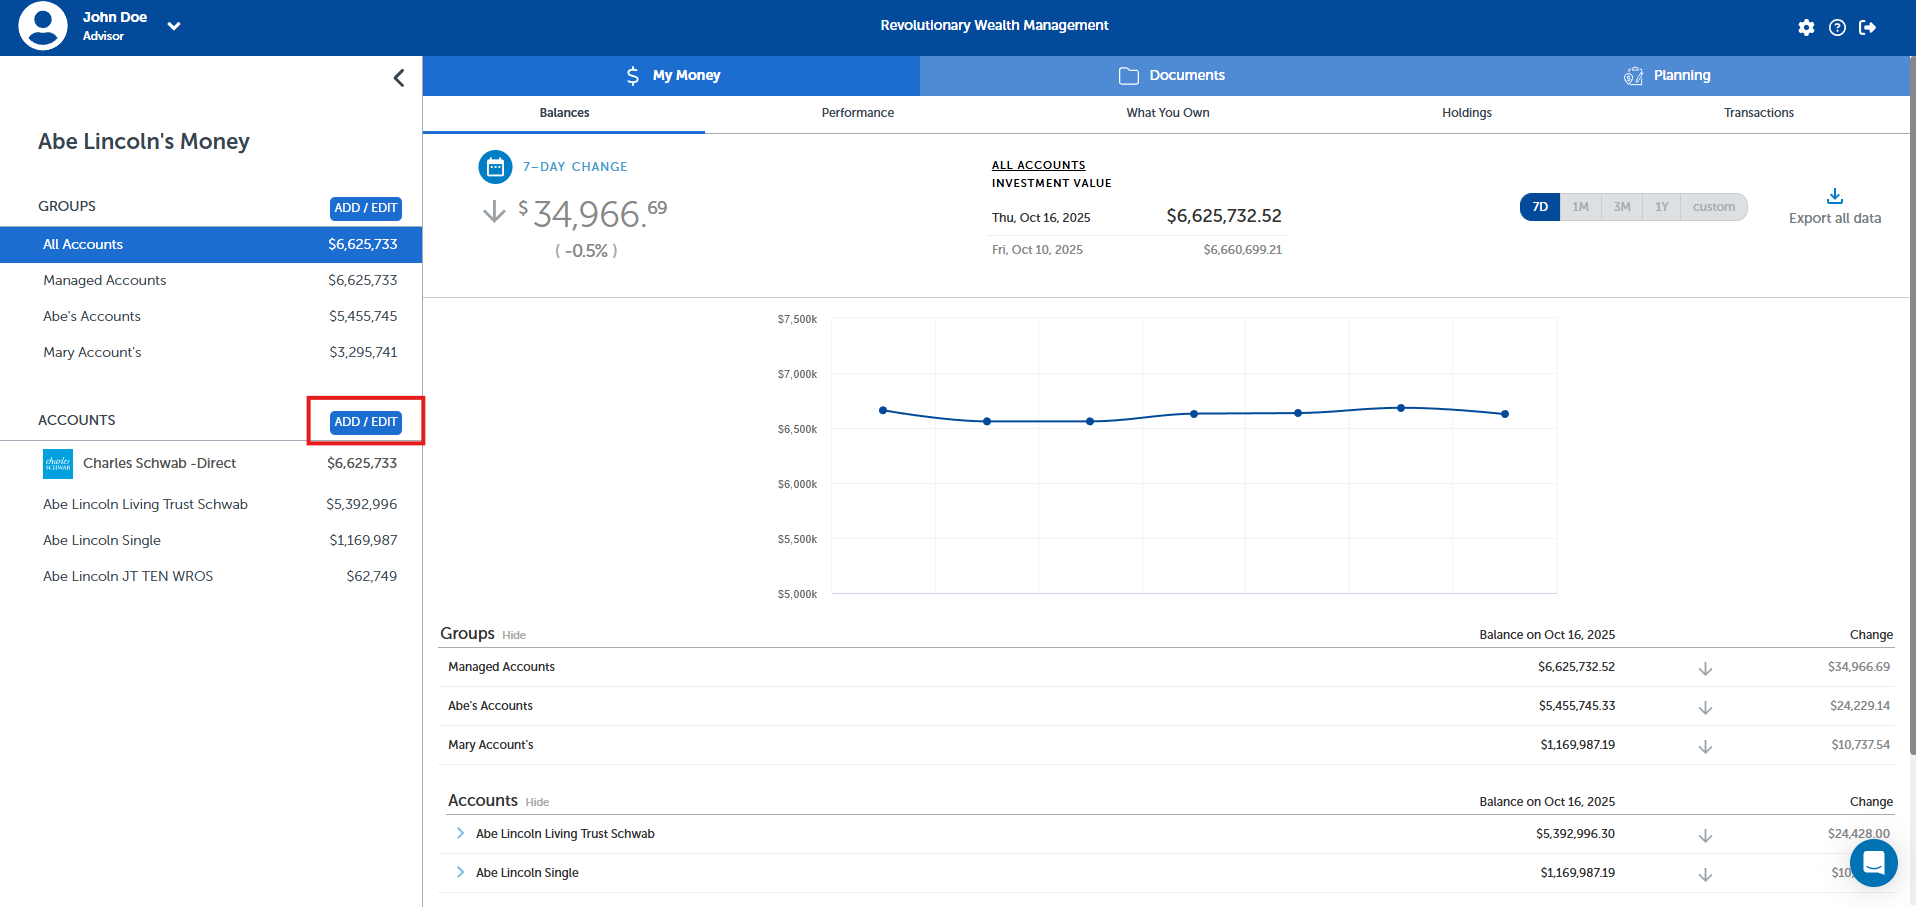Select the 1M time range toggle

1580,207
